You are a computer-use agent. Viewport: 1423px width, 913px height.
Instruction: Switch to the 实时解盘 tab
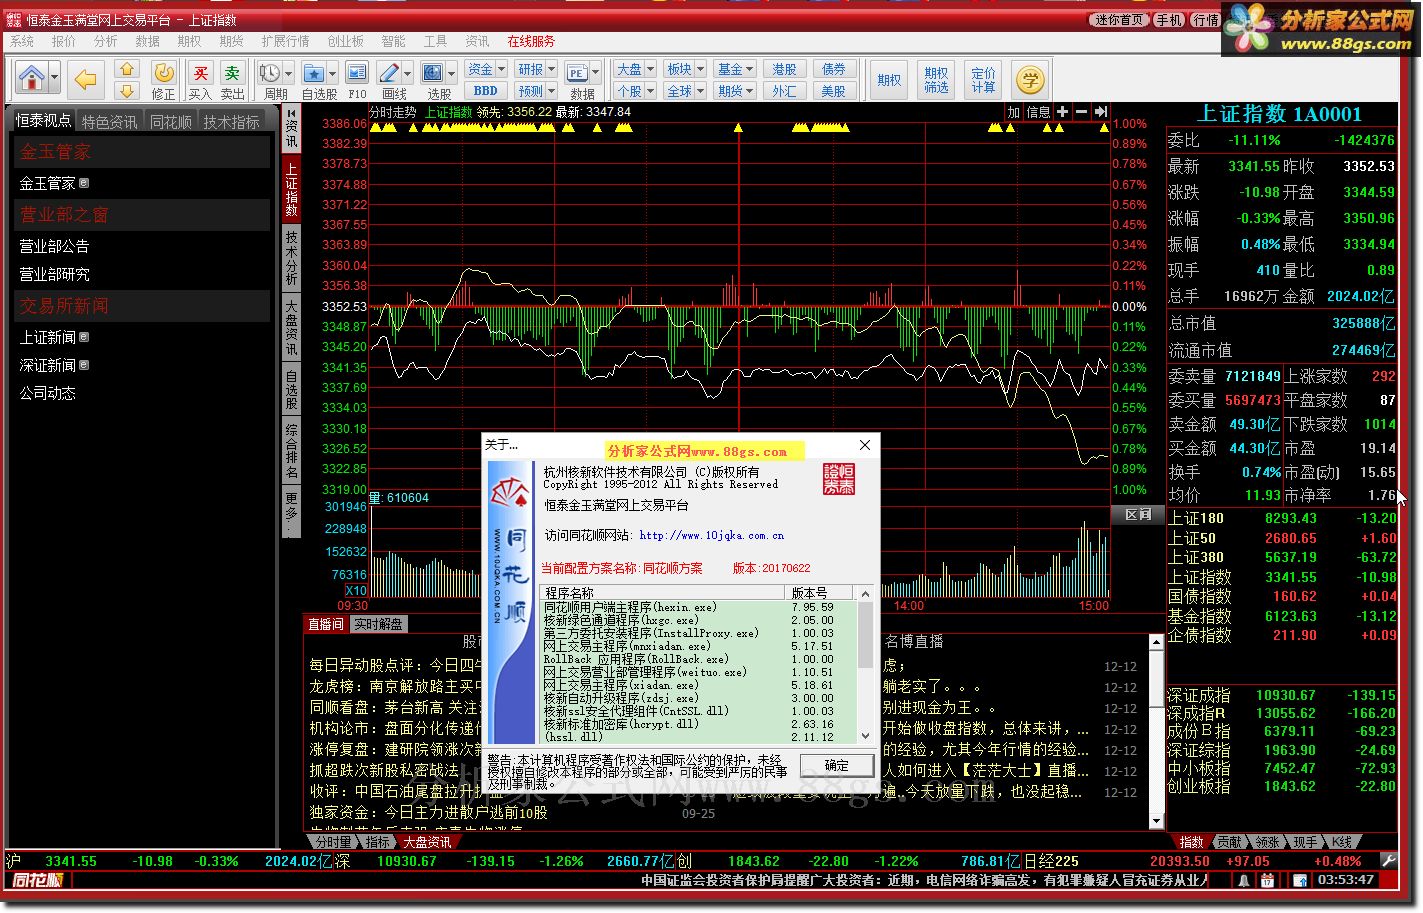pyautogui.click(x=378, y=624)
